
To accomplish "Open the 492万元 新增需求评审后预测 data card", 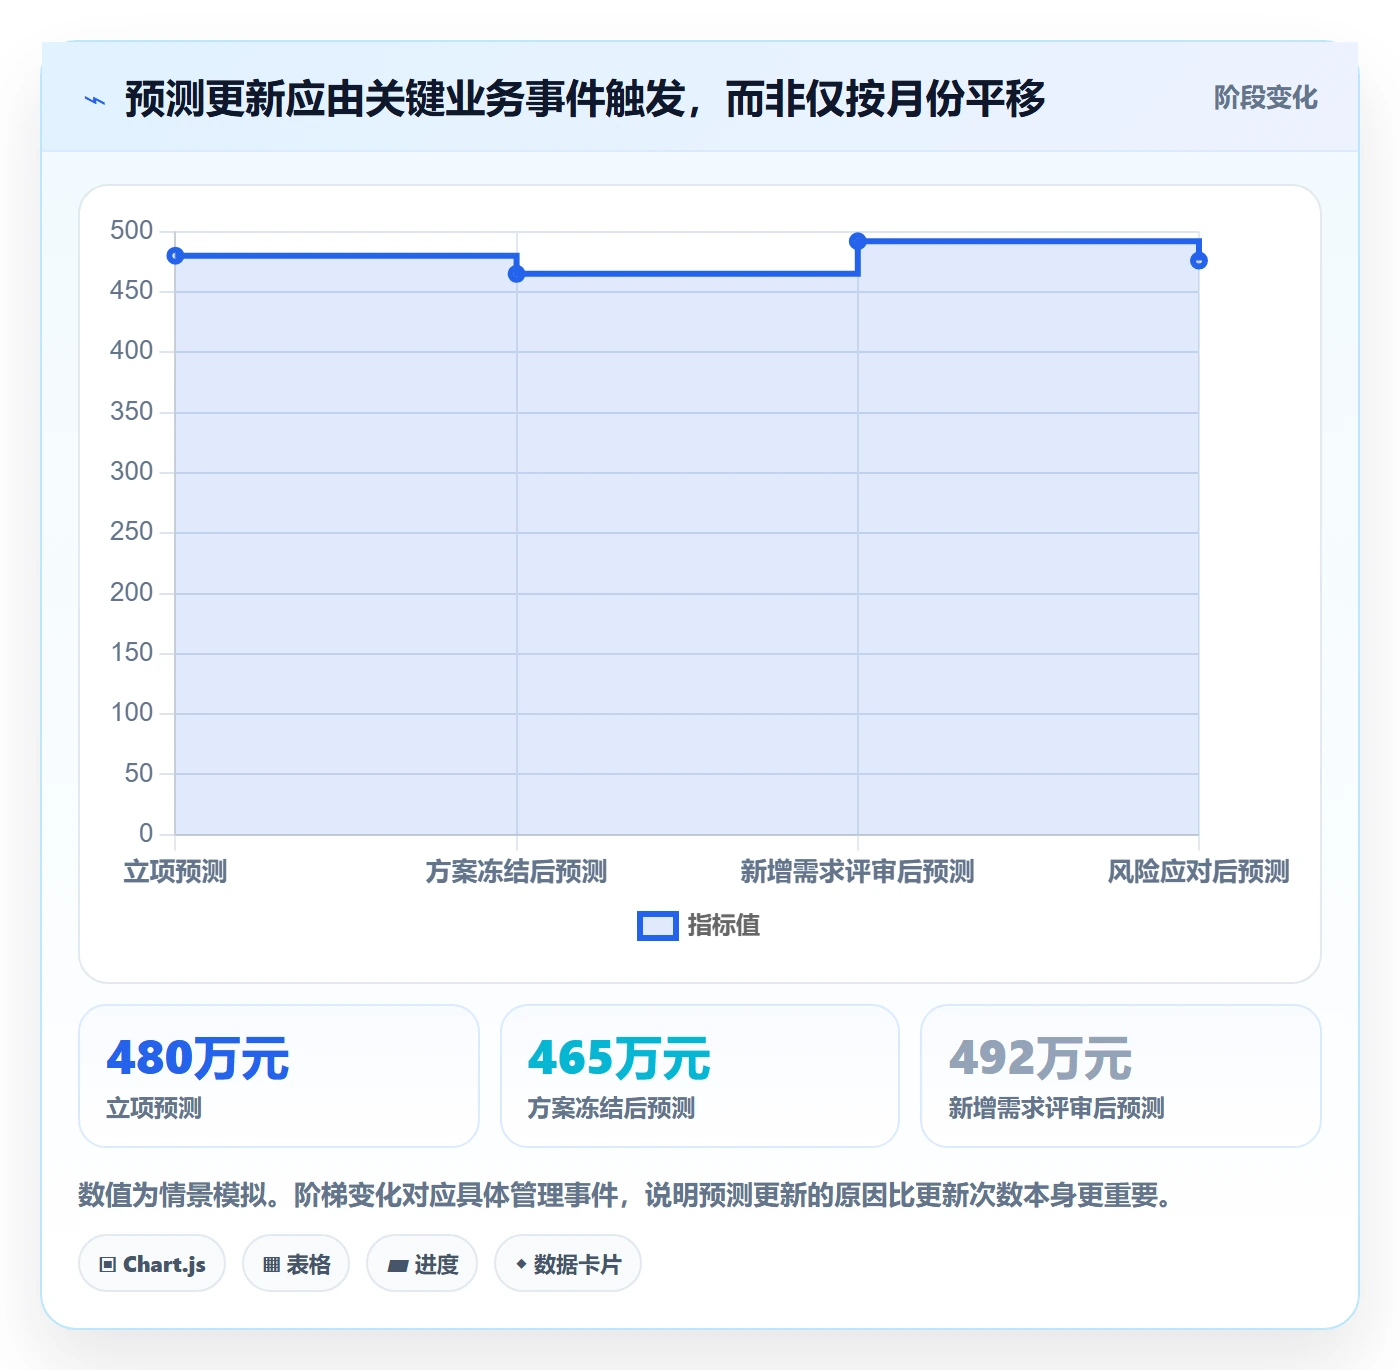I will (x=1121, y=1076).
